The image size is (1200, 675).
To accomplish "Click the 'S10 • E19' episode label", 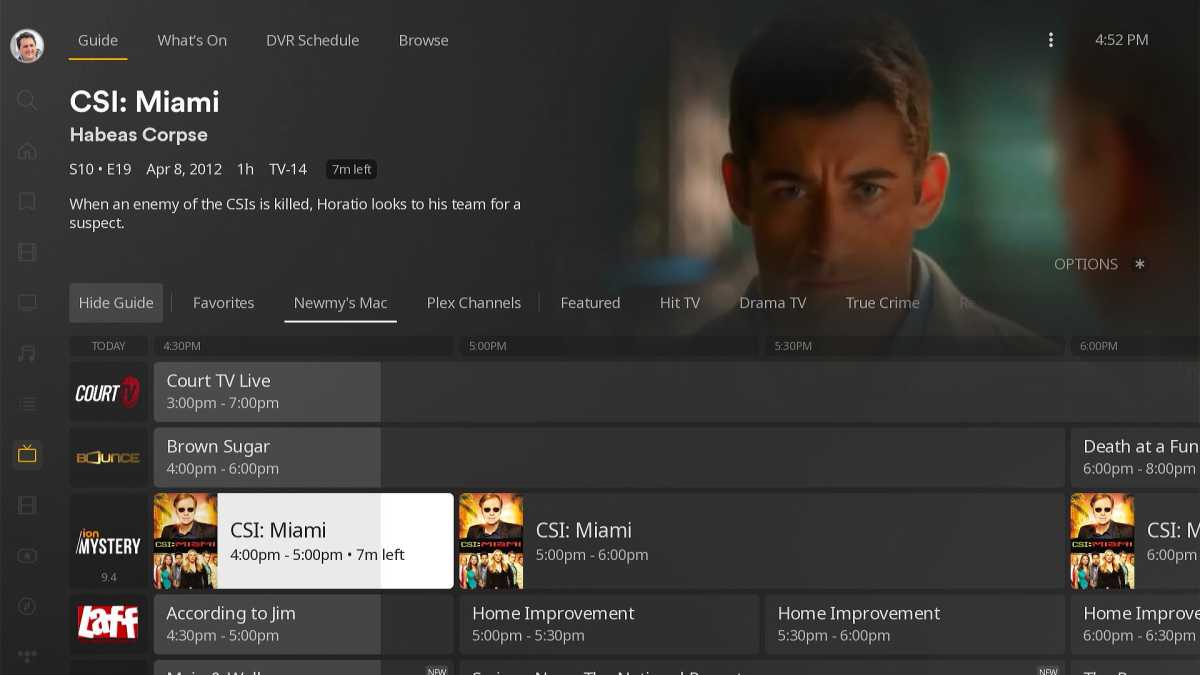I will [x=102, y=169].
